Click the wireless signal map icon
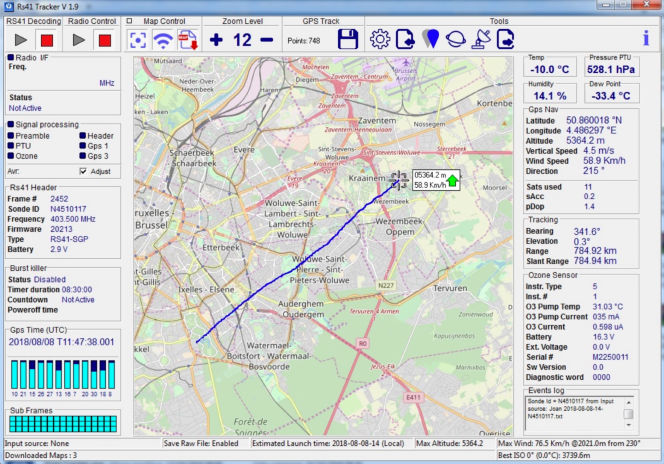Image resolution: width=664 pixels, height=464 pixels. tap(163, 39)
